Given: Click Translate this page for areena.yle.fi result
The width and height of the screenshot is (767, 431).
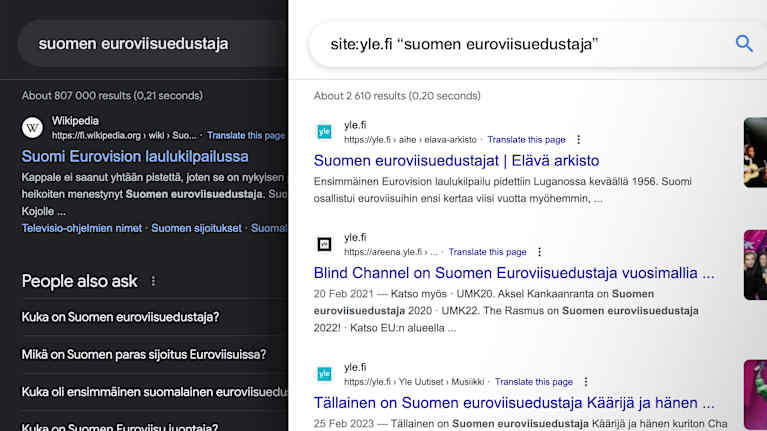Looking at the screenshot, I should pos(487,252).
